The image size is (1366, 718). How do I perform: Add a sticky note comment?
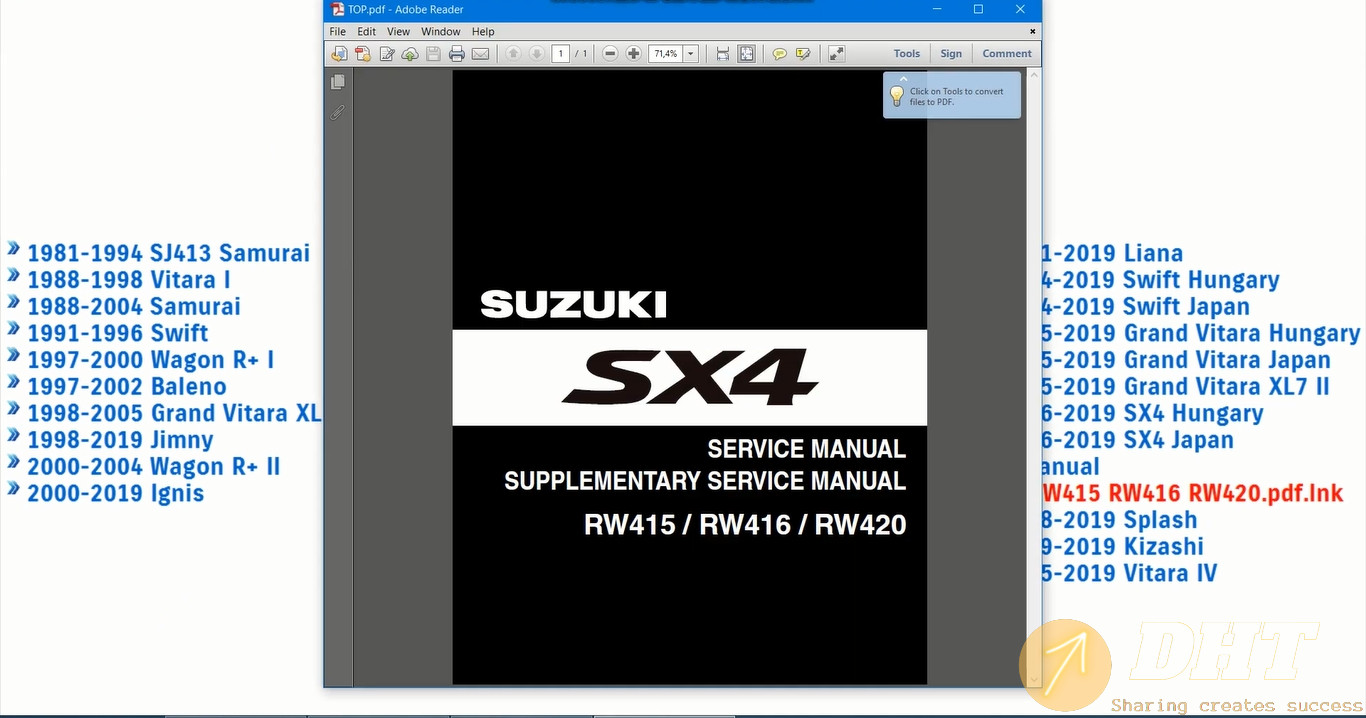779,54
